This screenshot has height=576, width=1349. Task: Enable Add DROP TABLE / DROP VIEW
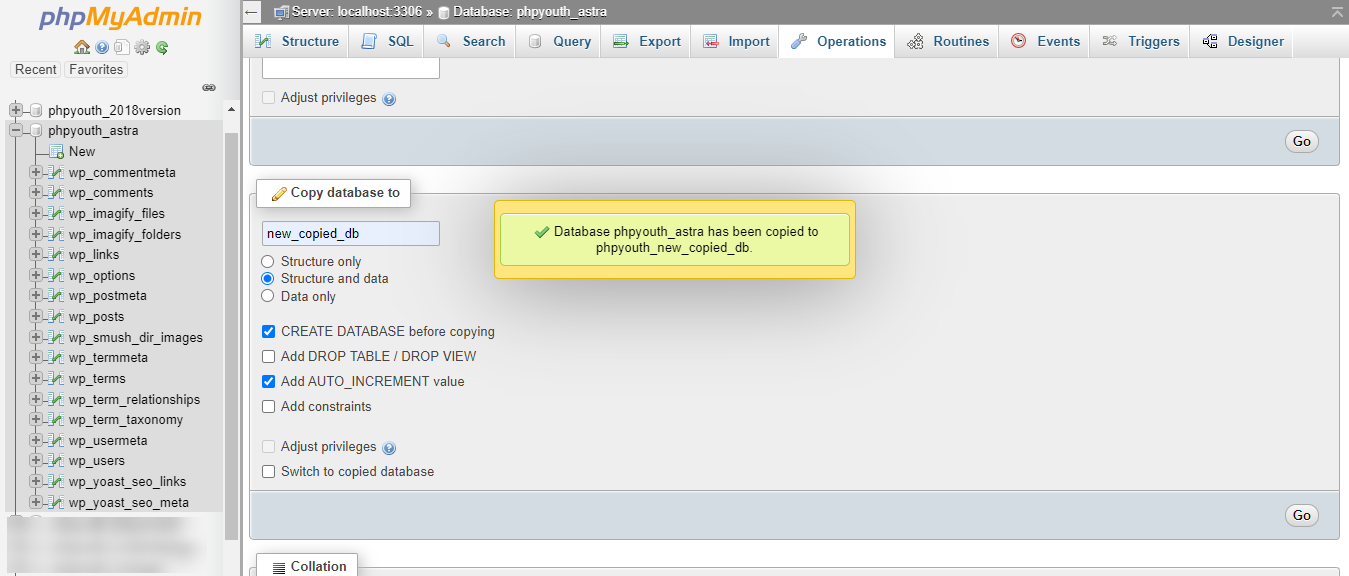click(x=268, y=356)
